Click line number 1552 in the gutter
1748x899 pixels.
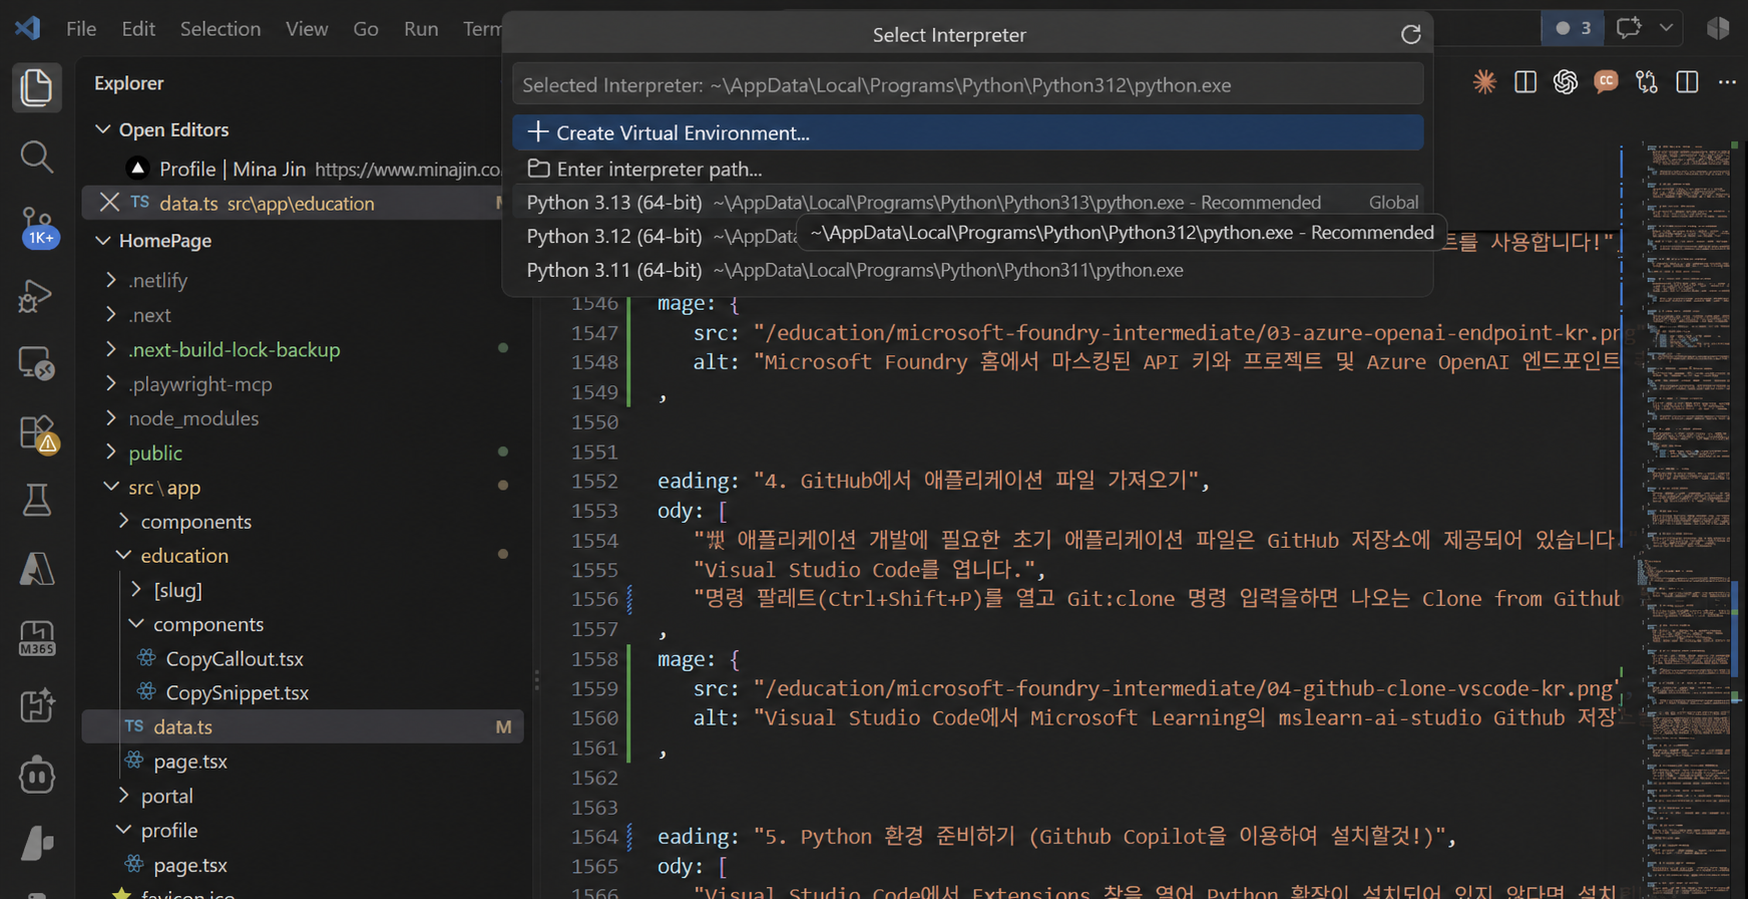(x=594, y=481)
